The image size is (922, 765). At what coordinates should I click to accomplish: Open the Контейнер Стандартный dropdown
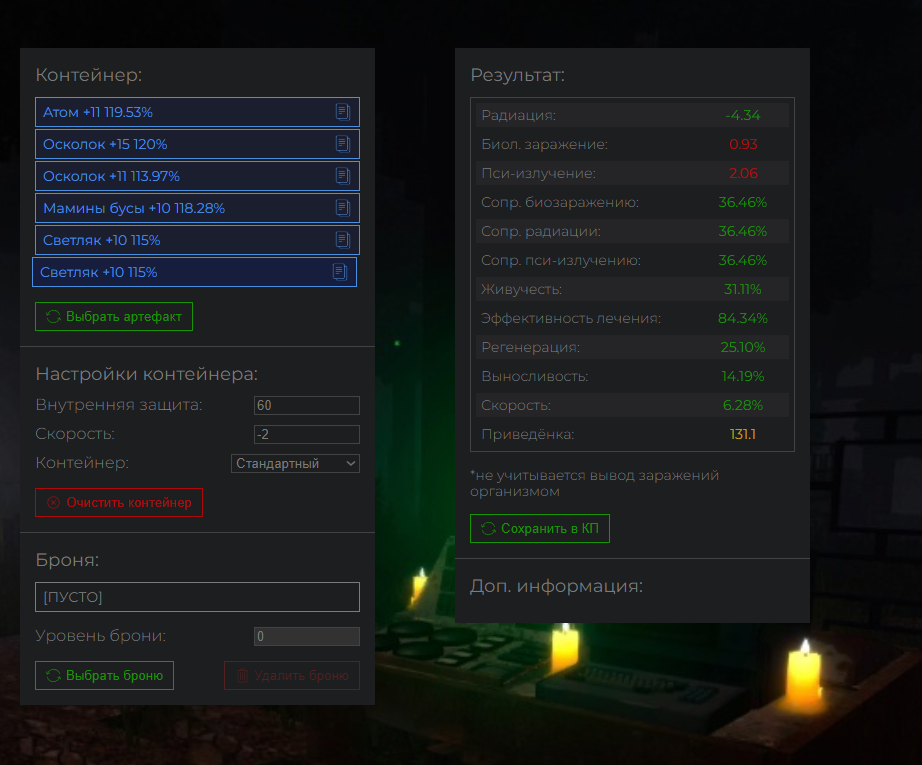click(x=295, y=463)
